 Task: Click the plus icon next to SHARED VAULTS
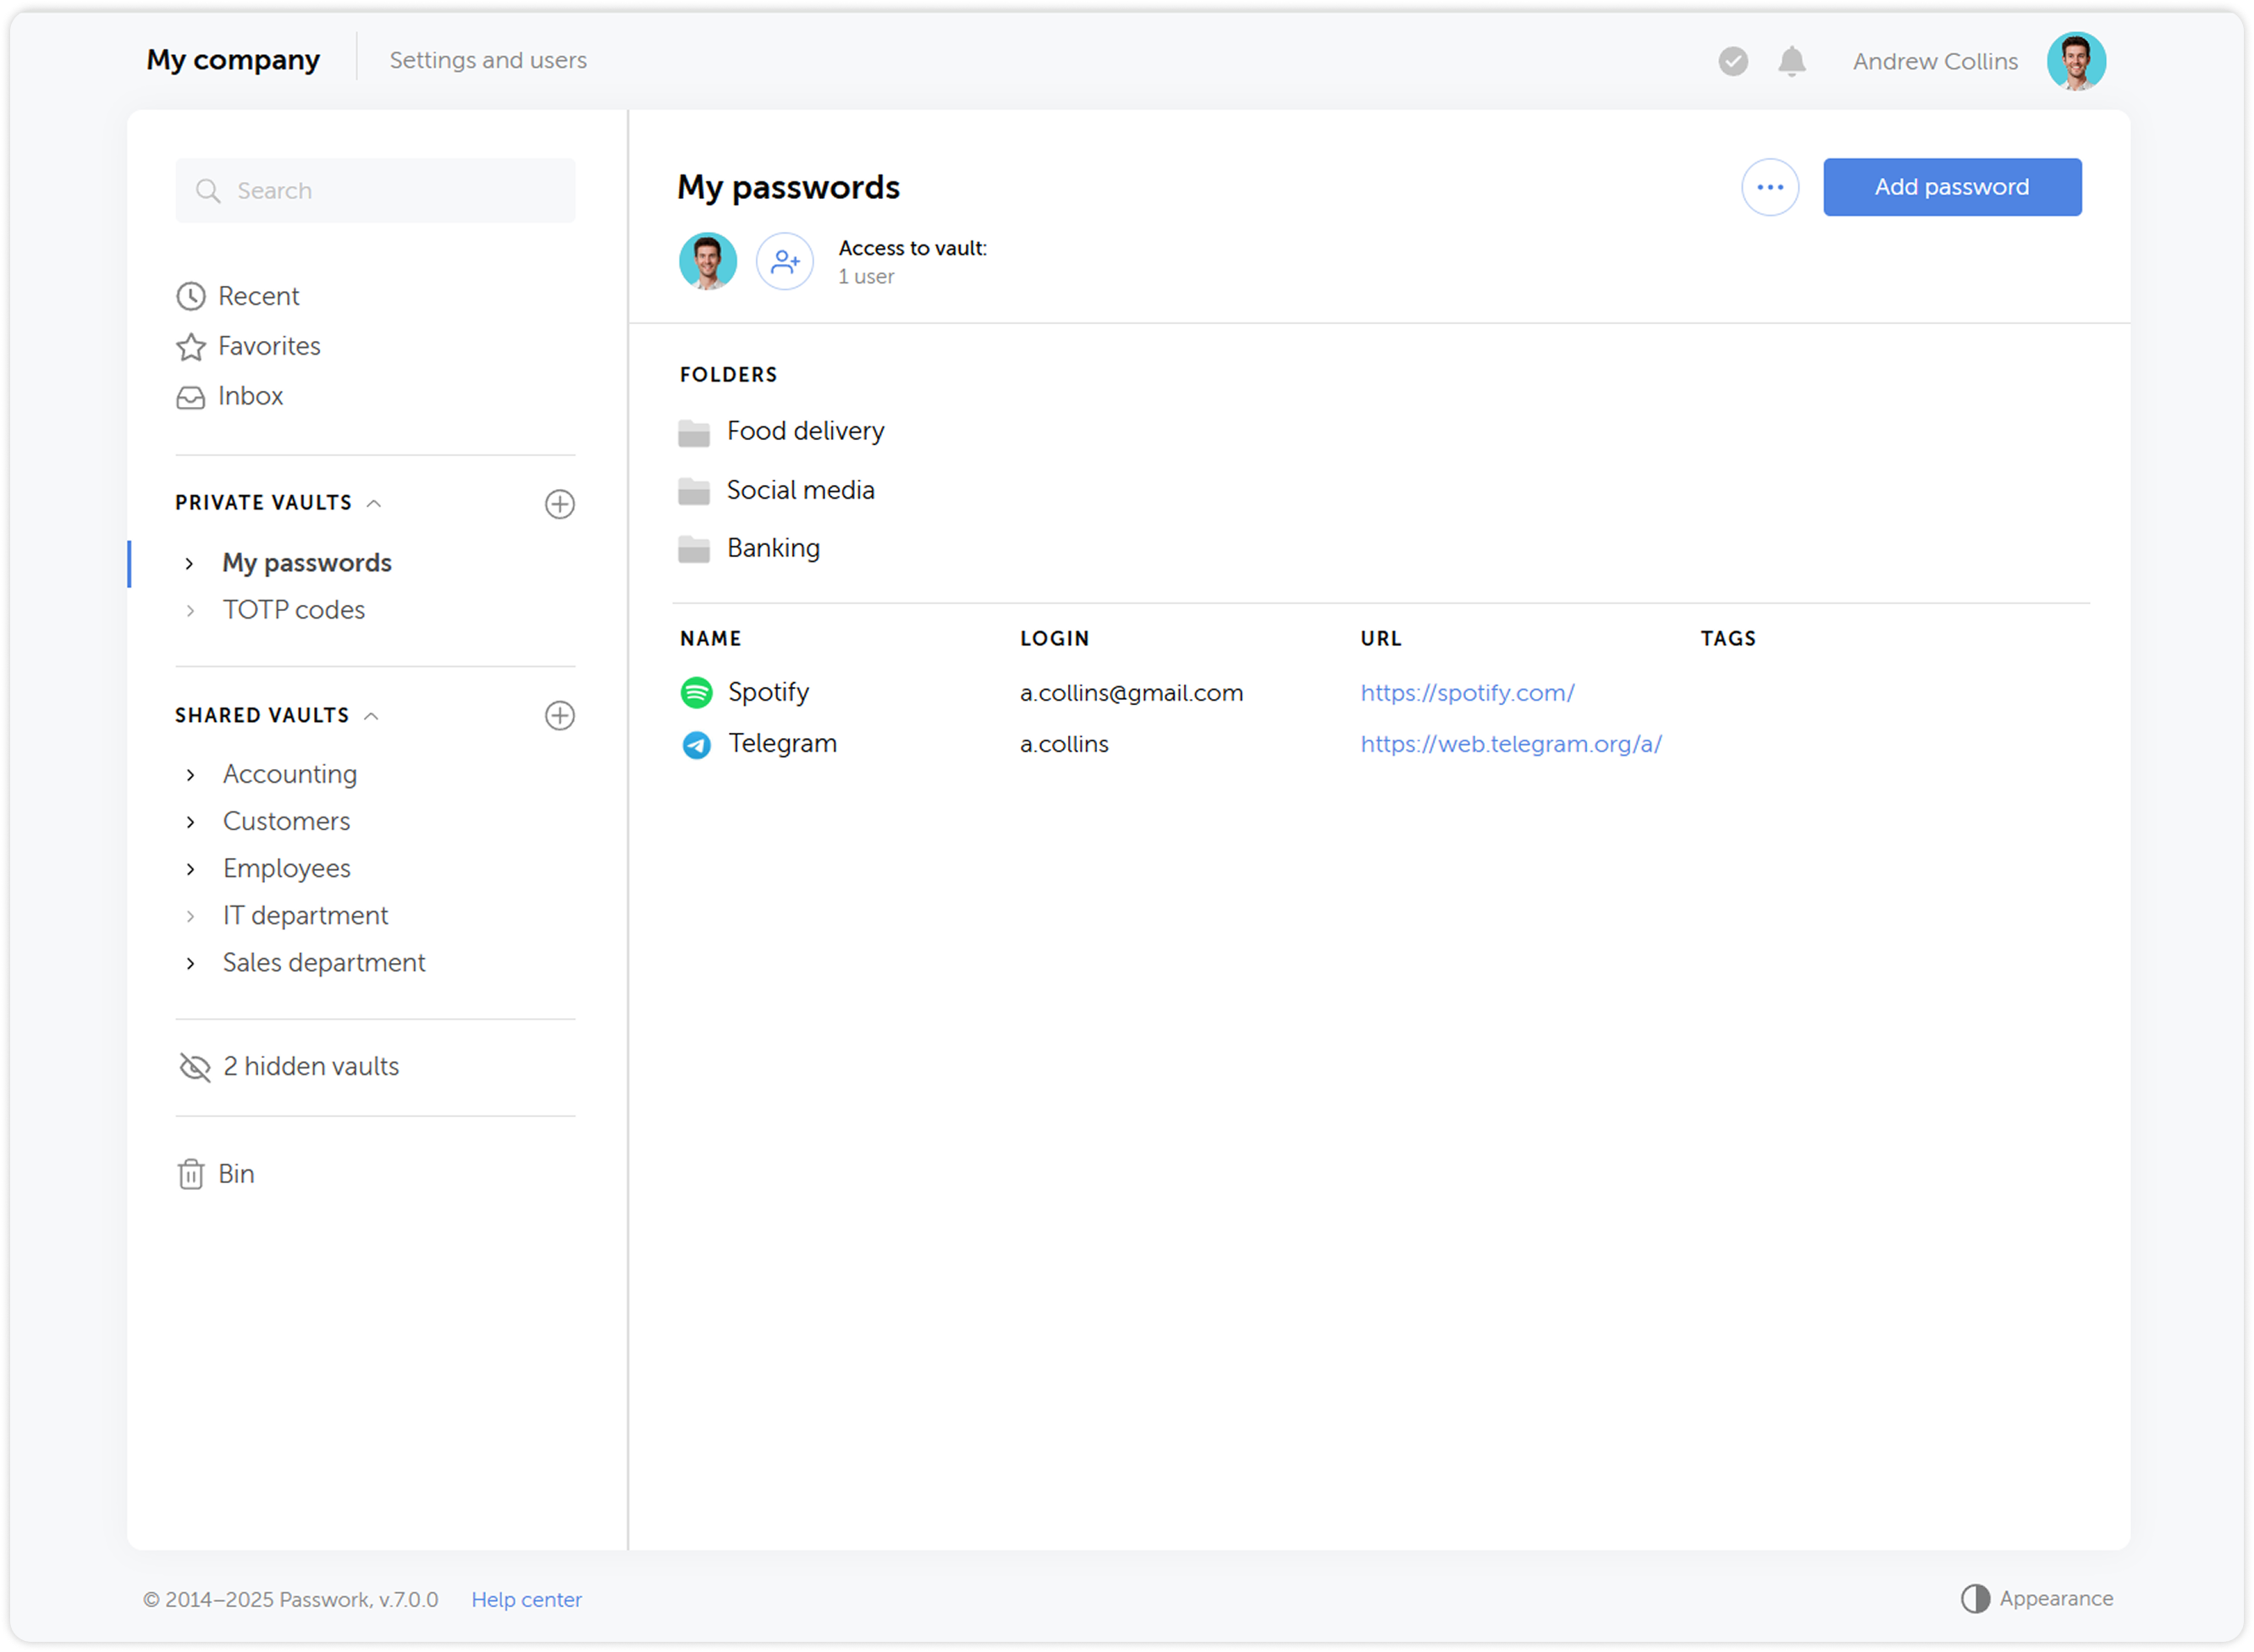[x=560, y=715]
